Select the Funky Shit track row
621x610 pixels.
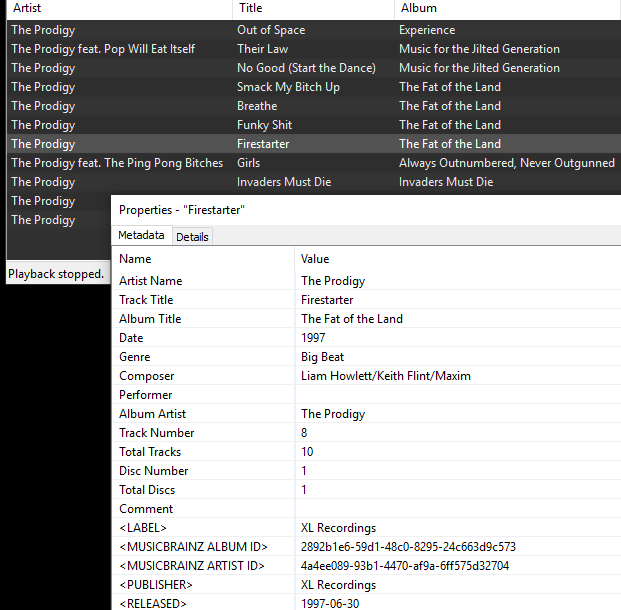pyautogui.click(x=314, y=125)
